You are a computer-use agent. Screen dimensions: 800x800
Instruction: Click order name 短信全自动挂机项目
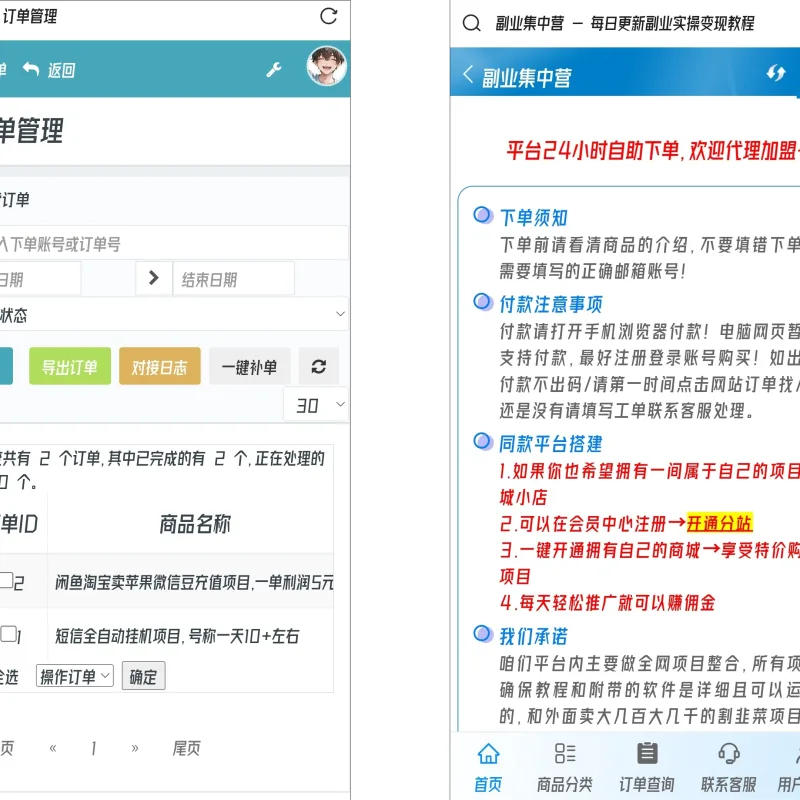(177, 636)
